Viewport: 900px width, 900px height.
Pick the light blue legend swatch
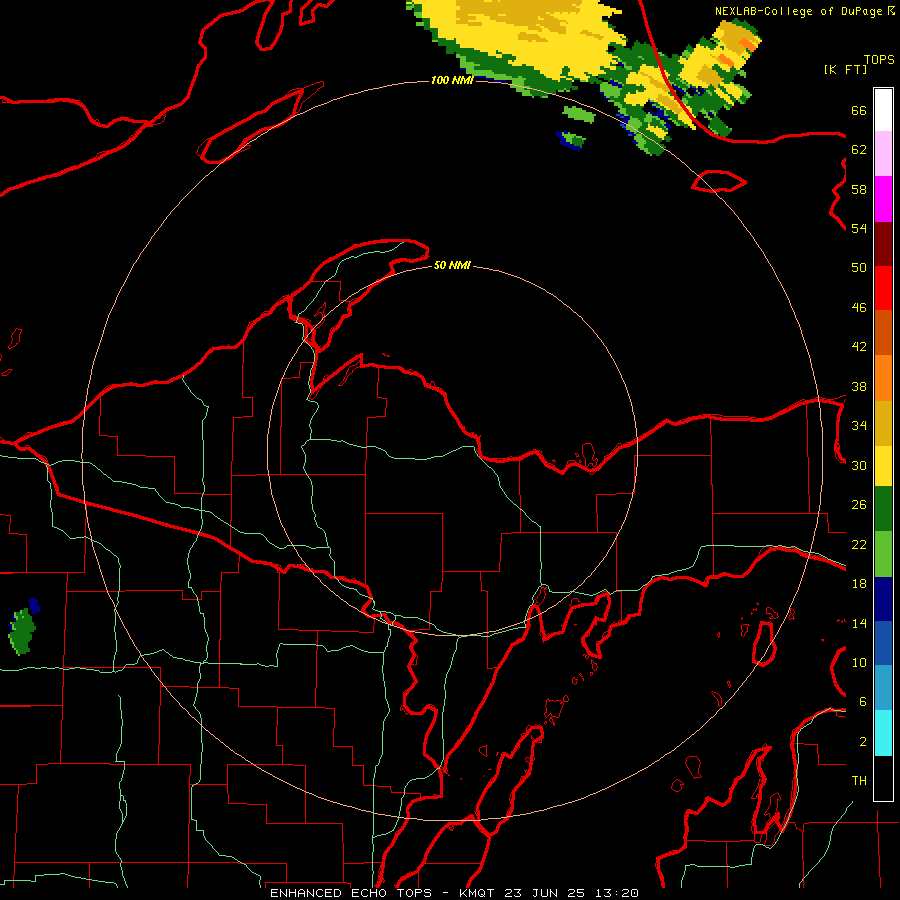coord(883,688)
